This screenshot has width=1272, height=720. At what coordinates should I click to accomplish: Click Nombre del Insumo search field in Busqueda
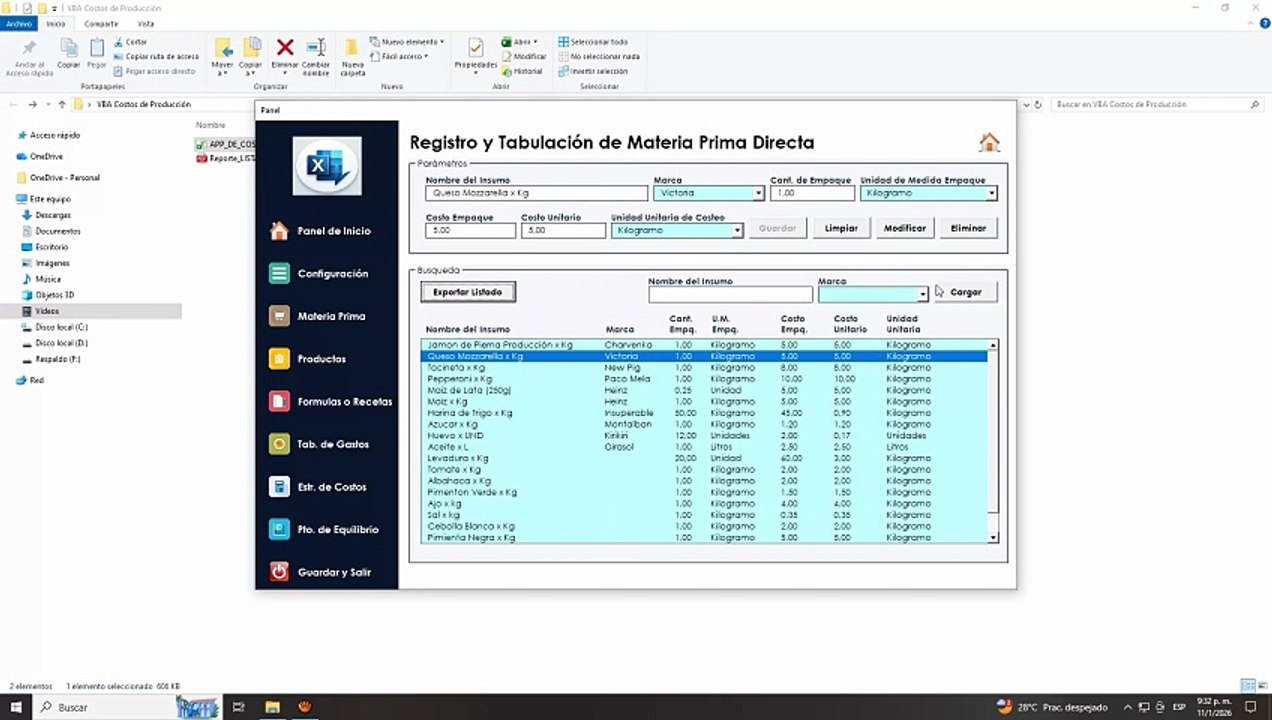point(730,294)
